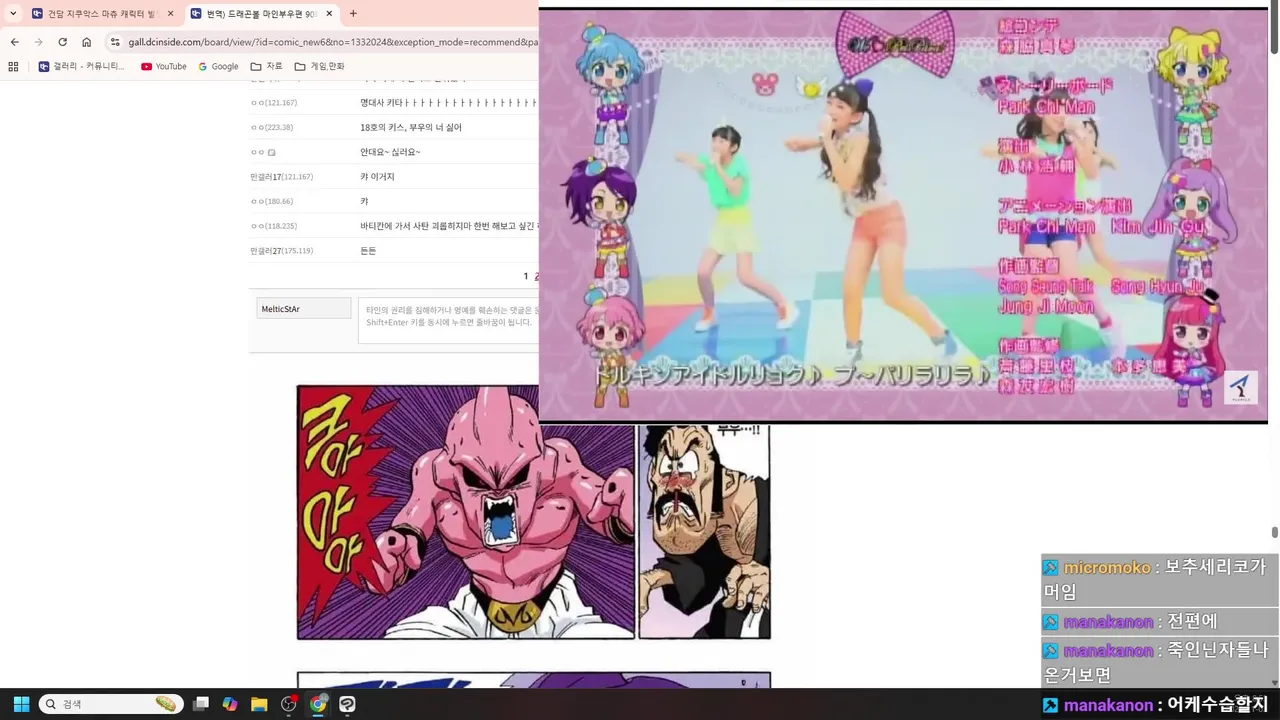This screenshot has height=720, width=1280.
Task: Open Task View on taskbar
Action: (x=201, y=704)
